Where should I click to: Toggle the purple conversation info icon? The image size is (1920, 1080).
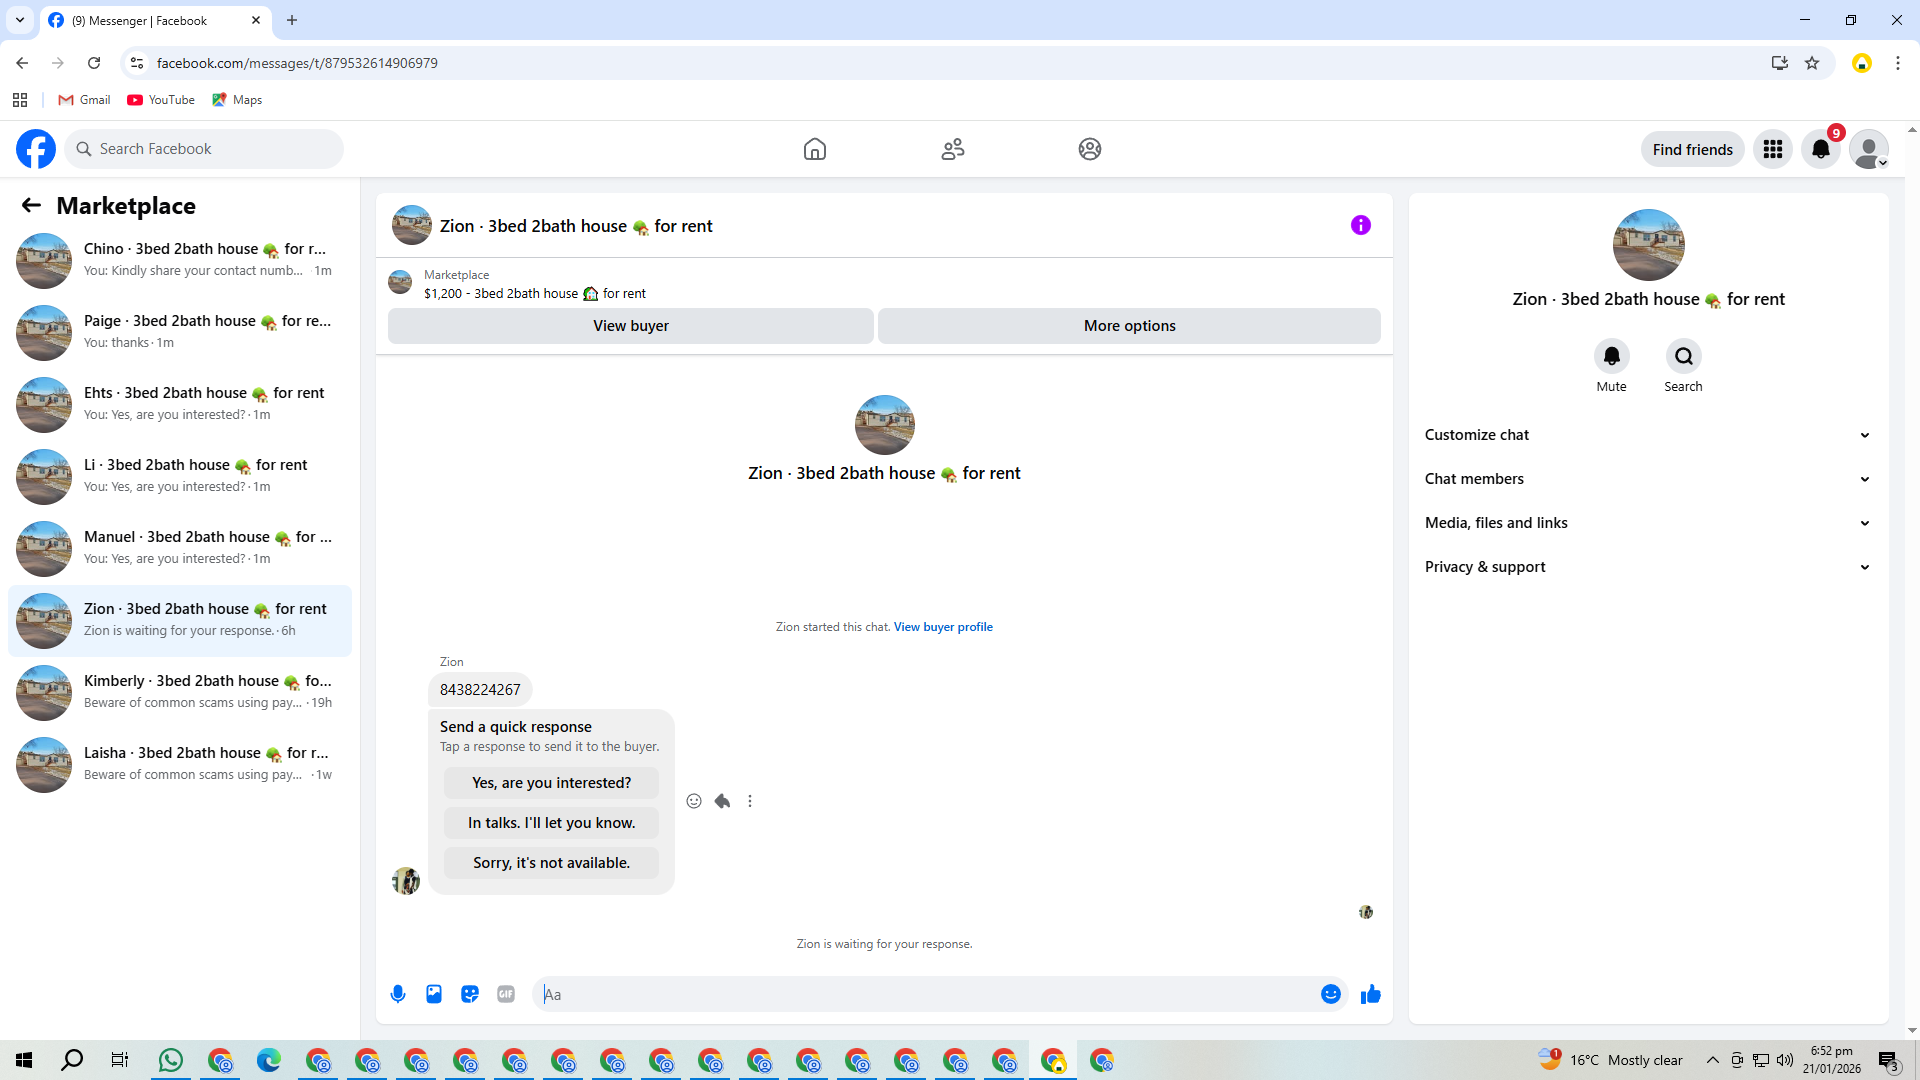pos(1360,225)
